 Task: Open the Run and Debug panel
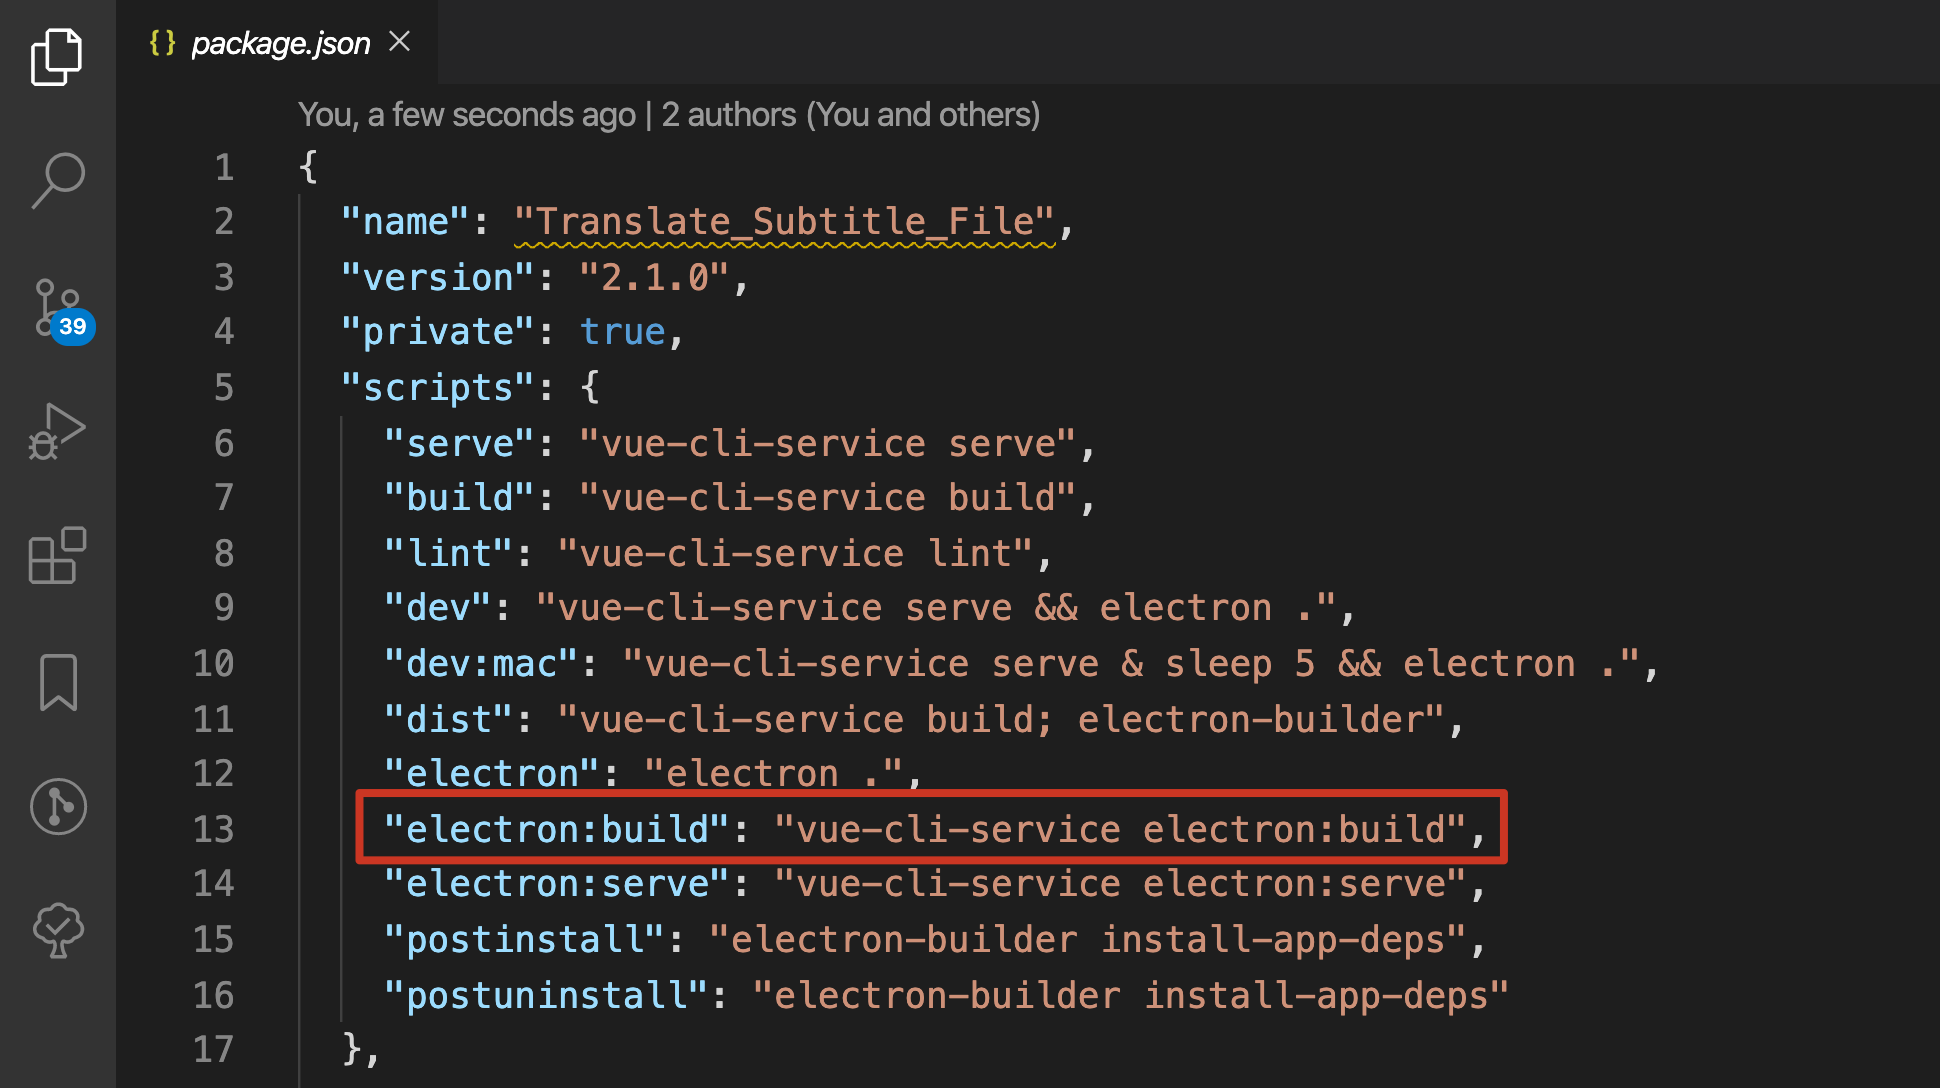[57, 432]
